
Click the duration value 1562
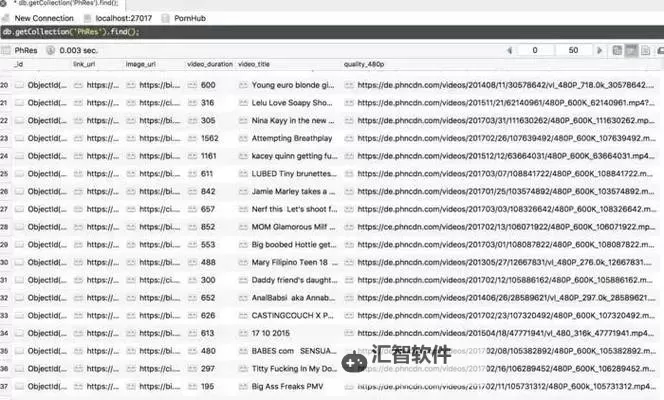pos(210,138)
